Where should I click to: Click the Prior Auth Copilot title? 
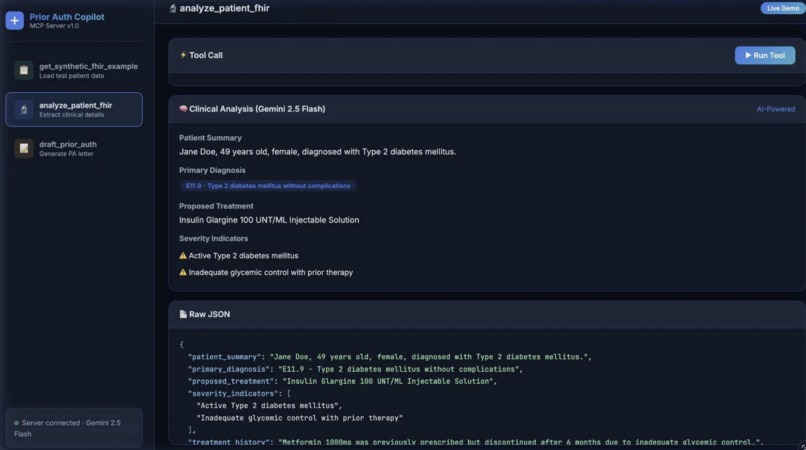[67, 17]
